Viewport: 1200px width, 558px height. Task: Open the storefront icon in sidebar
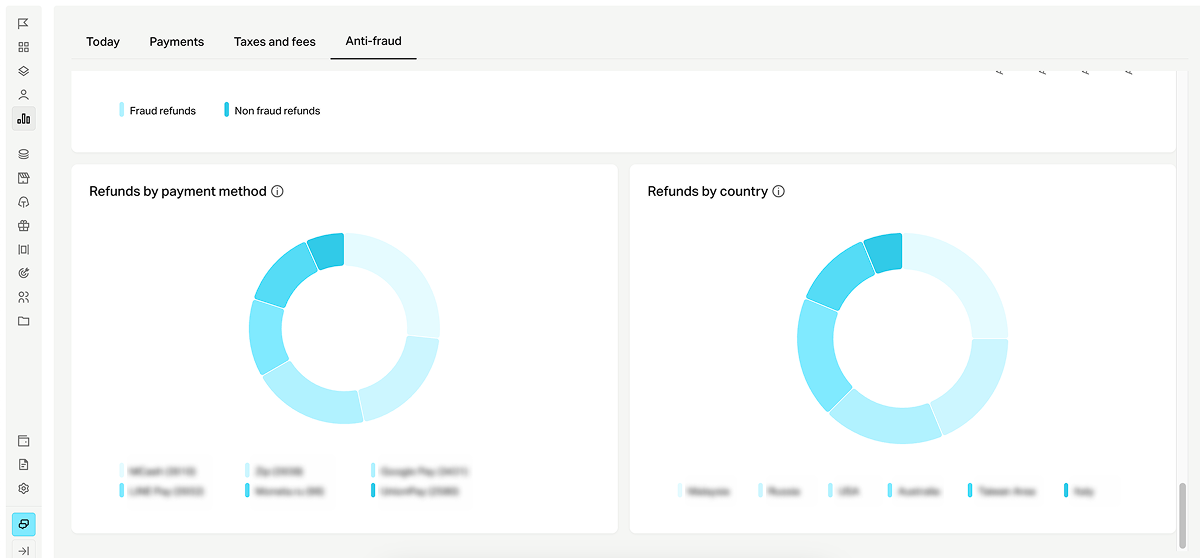click(x=24, y=178)
